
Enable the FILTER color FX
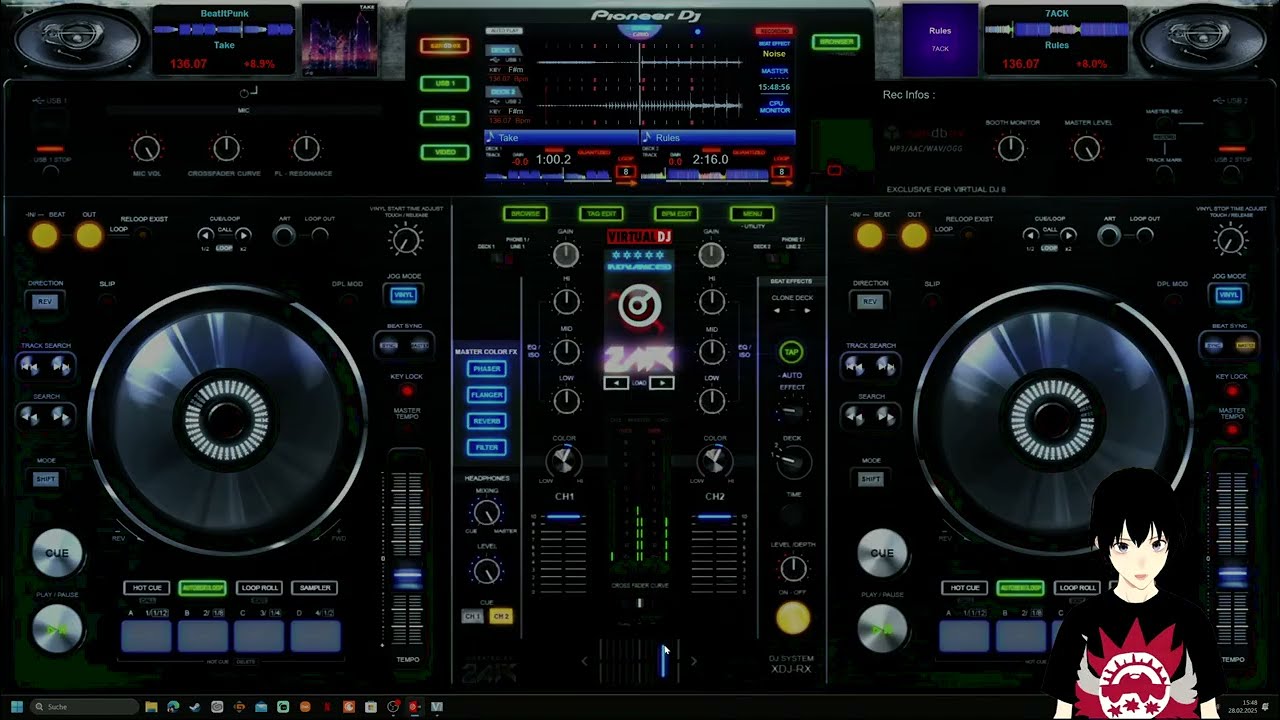click(487, 447)
